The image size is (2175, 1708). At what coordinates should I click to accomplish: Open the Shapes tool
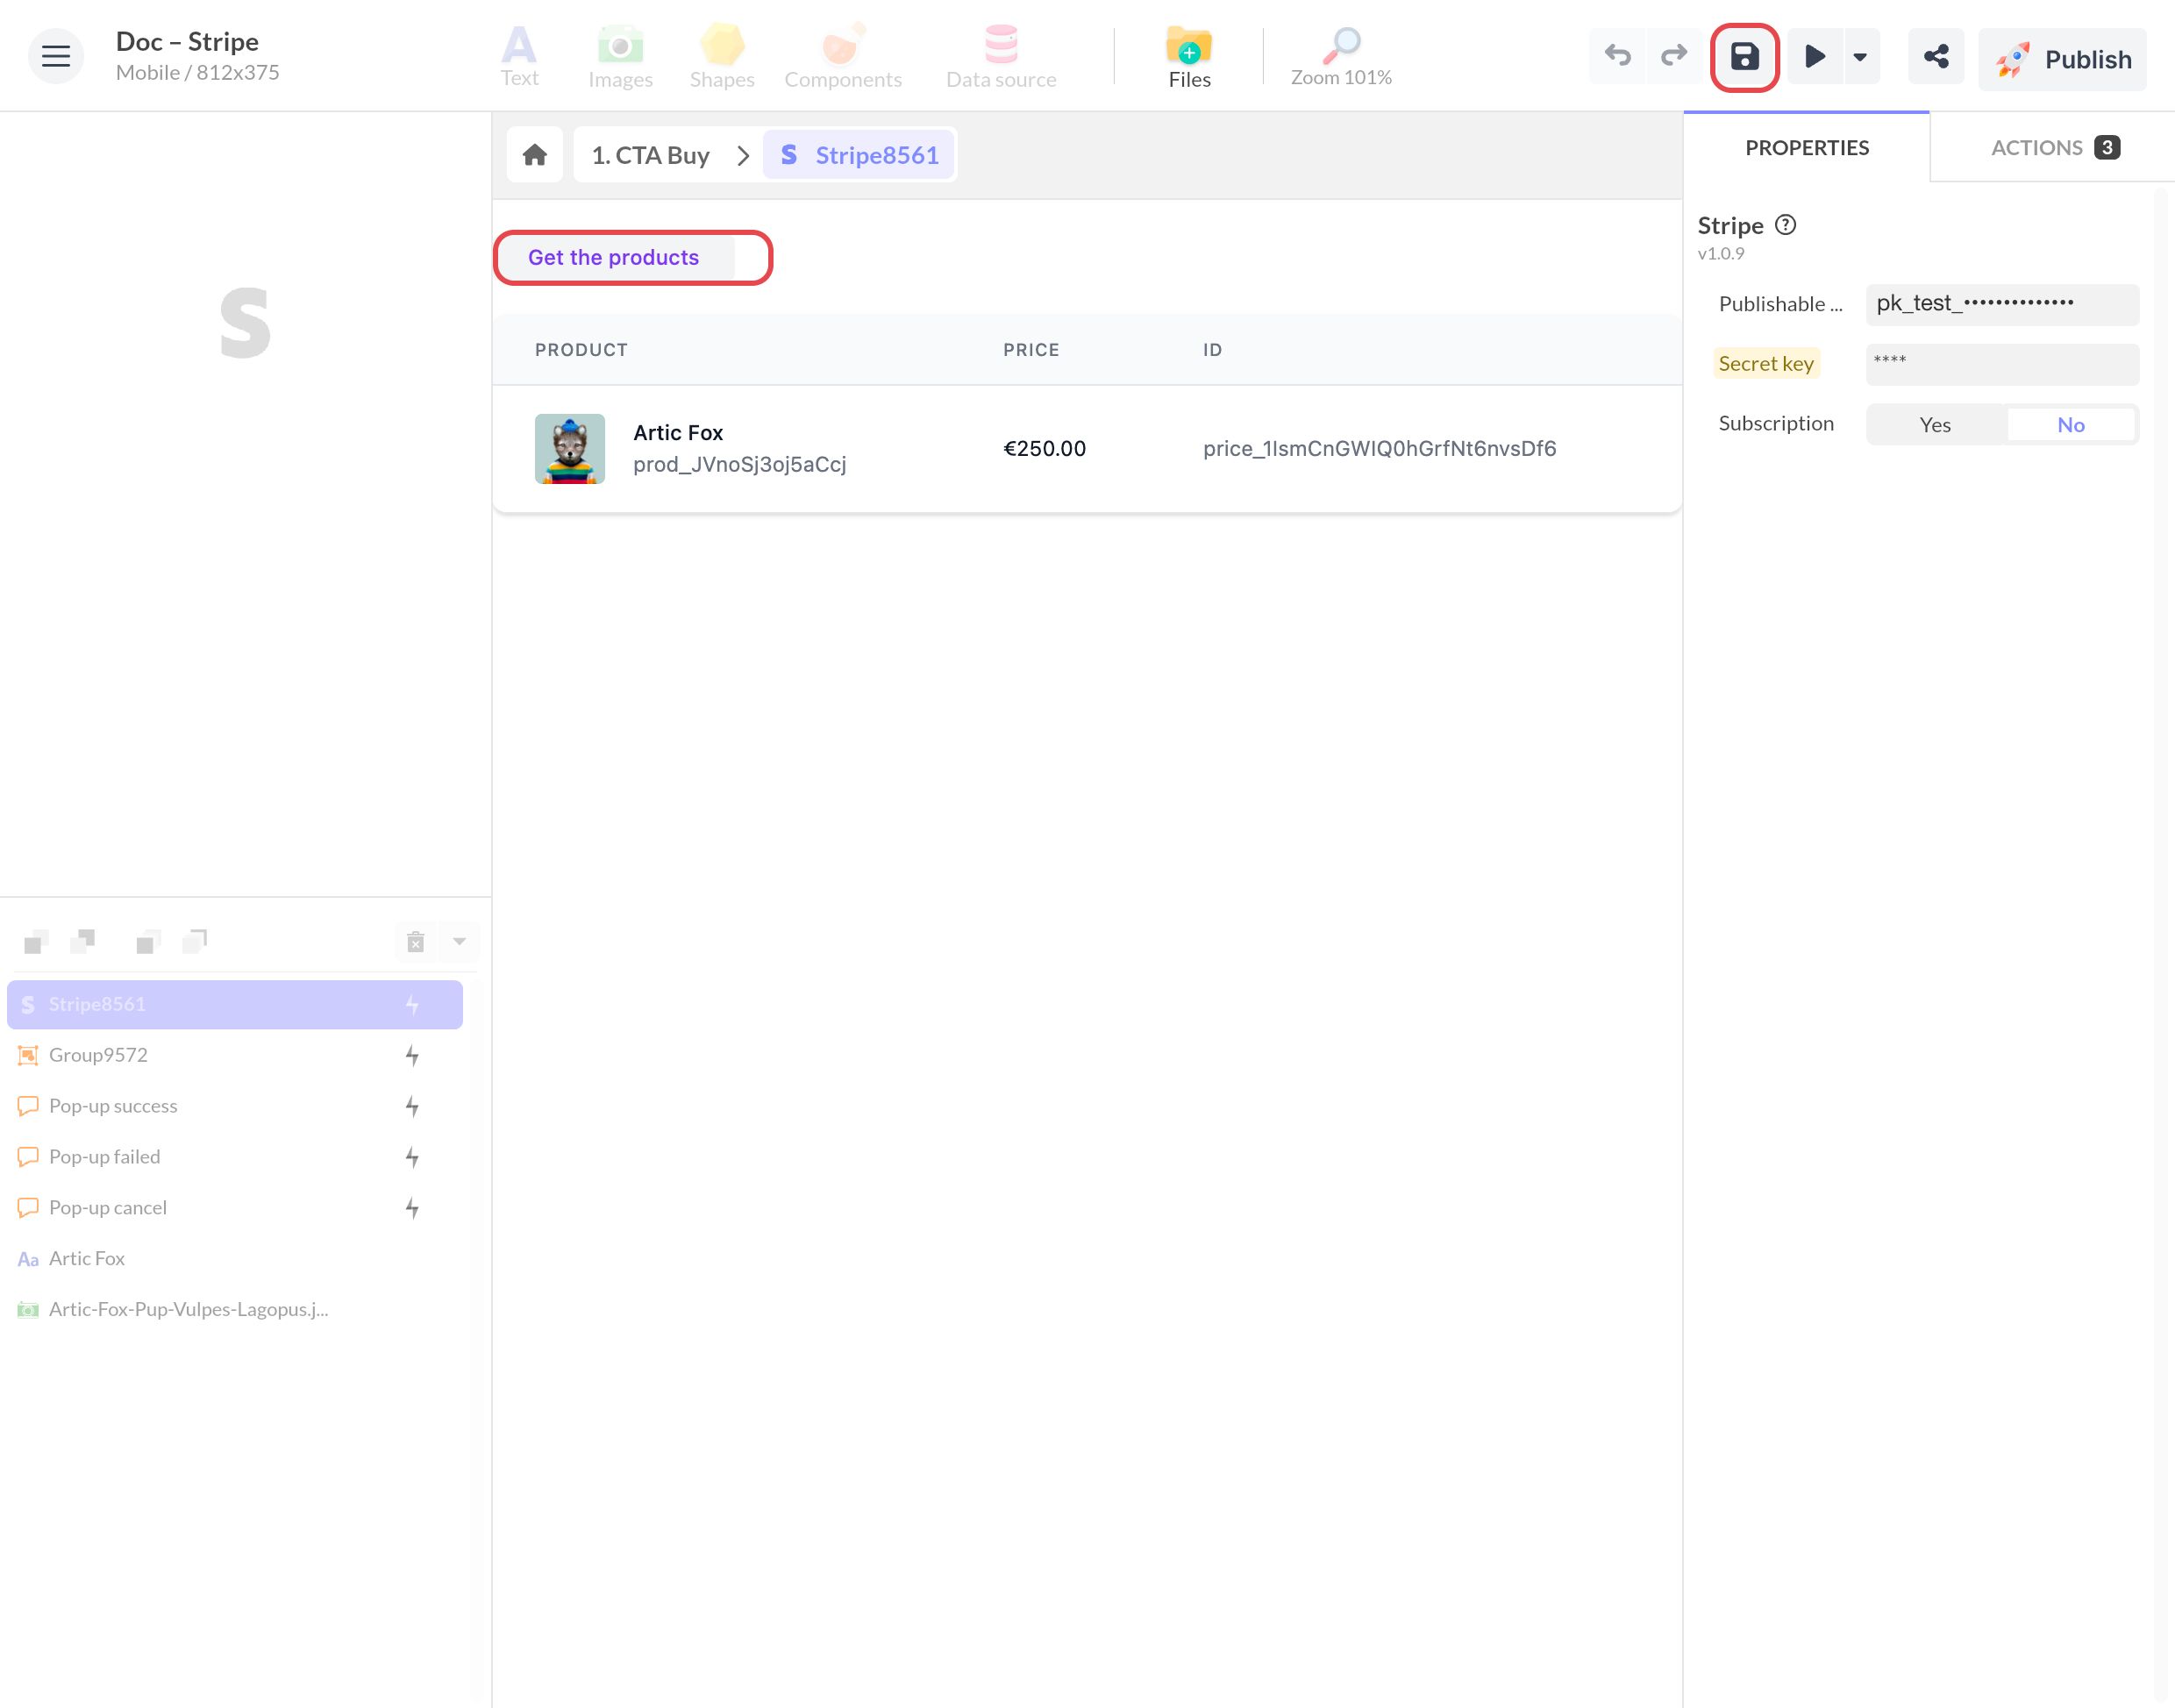pyautogui.click(x=722, y=57)
